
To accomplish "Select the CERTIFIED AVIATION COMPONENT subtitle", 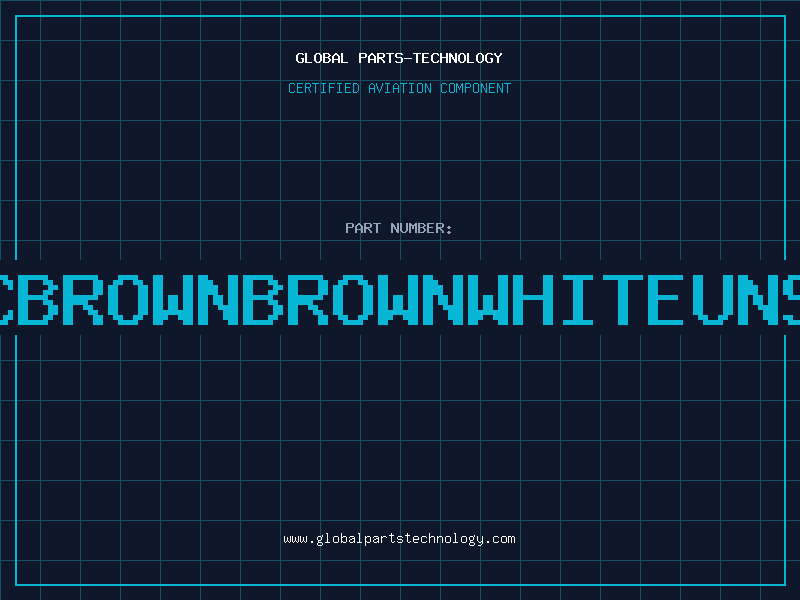I will pos(399,88).
